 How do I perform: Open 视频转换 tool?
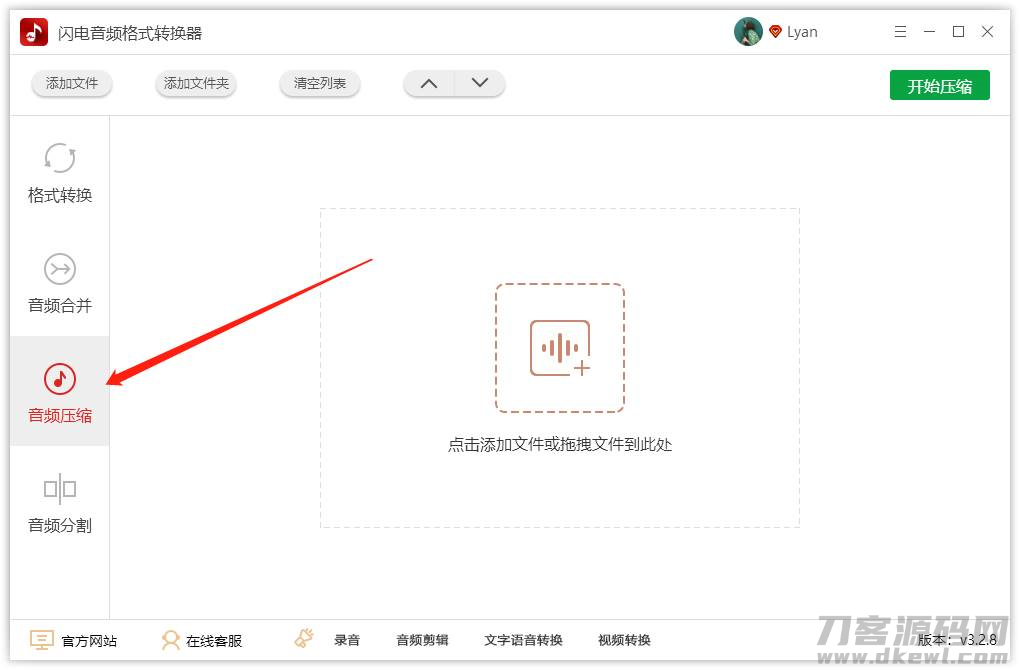[x=624, y=640]
